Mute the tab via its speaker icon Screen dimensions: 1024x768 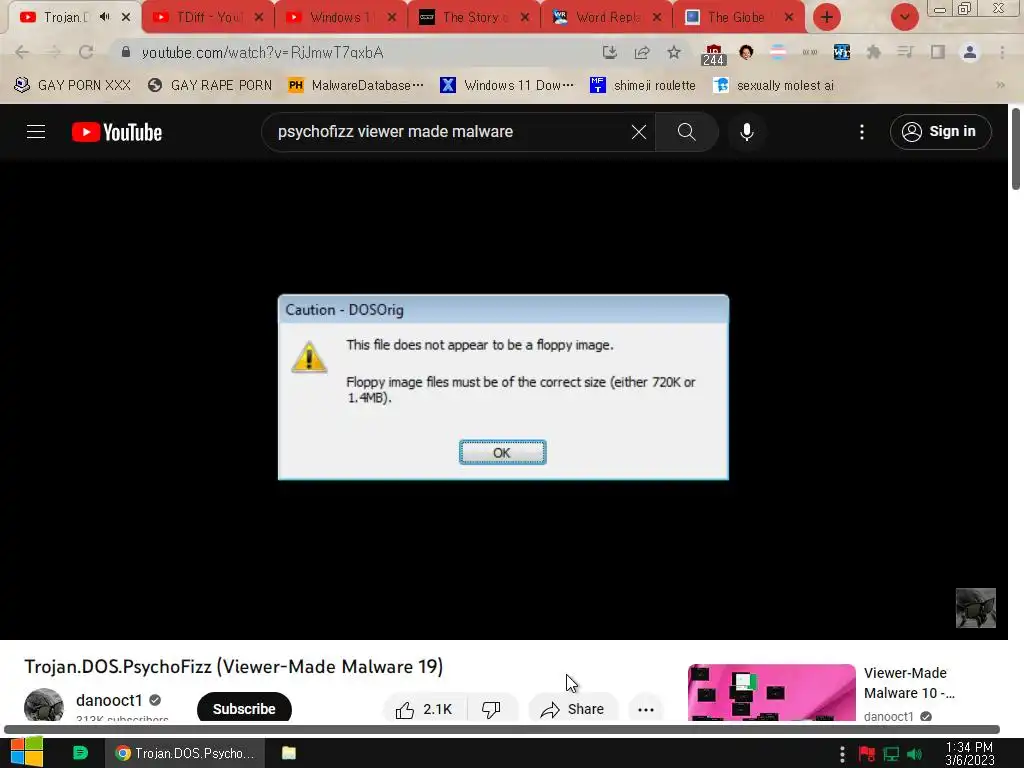pyautogui.click(x=104, y=17)
